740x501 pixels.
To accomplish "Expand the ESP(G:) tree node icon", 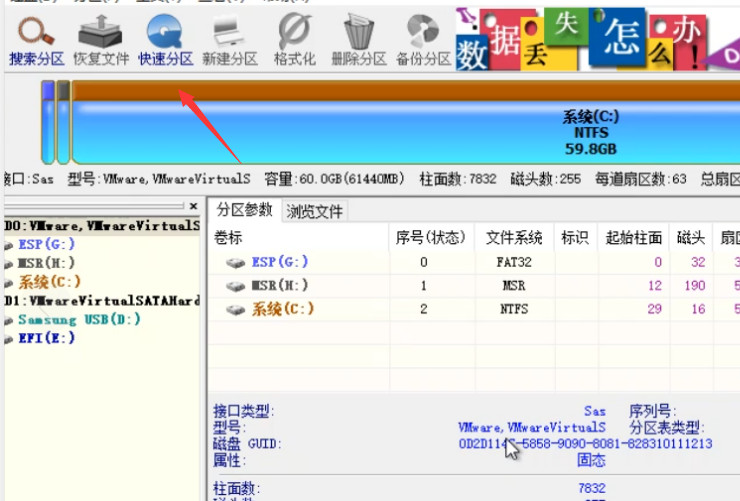I will (8, 245).
